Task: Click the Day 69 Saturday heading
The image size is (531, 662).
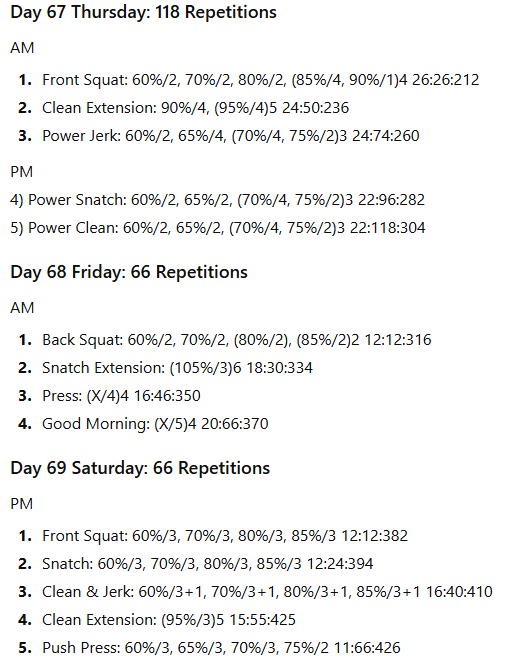Action: (x=140, y=468)
